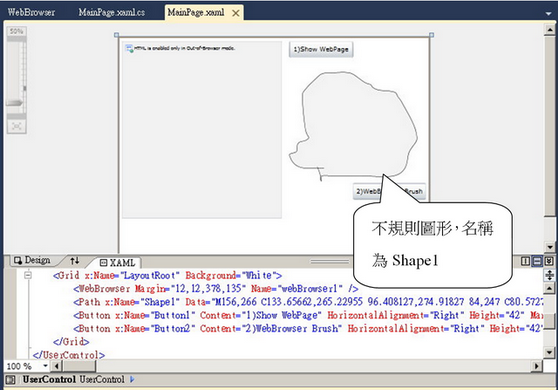Swap the Design and XAML panes
558x390 pixels.
74,261
